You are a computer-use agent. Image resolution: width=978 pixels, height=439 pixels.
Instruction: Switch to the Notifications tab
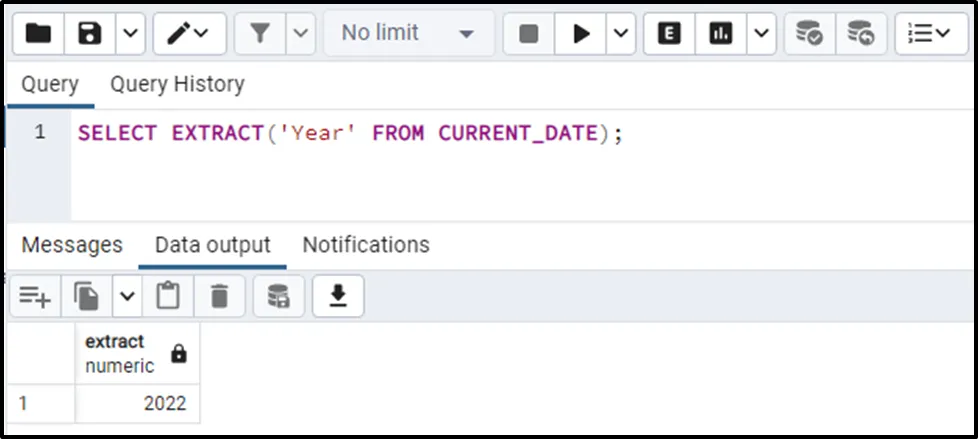[366, 245]
